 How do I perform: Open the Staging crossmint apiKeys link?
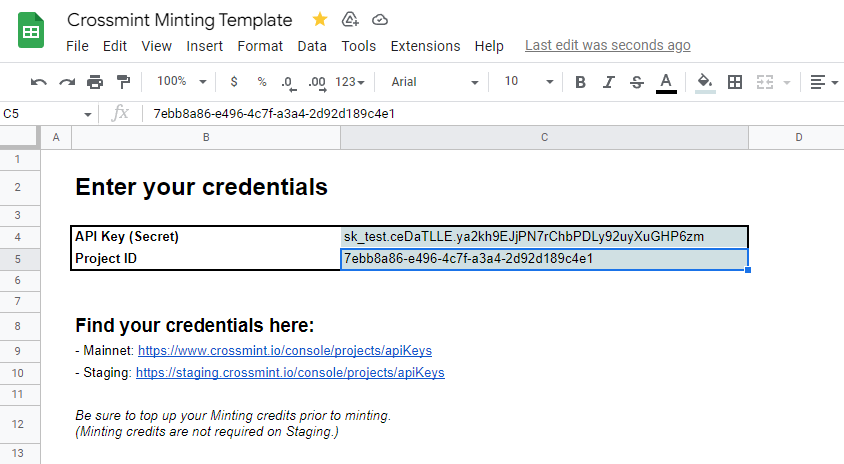[290, 372]
